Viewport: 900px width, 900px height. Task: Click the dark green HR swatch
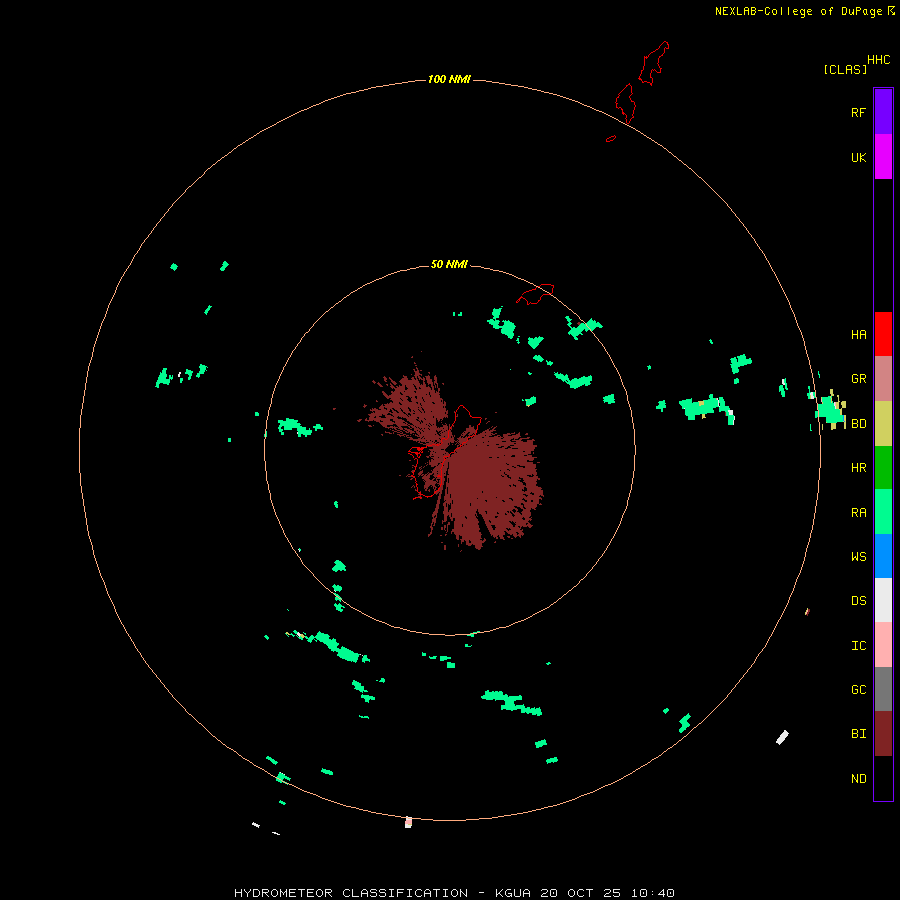click(883, 467)
